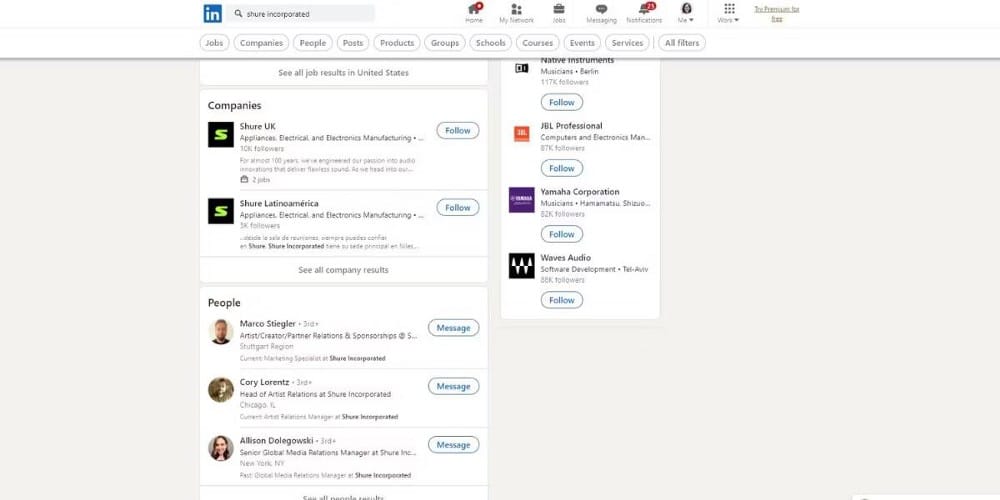This screenshot has width=1000, height=500.
Task: Select the New York, NY location text
Action: point(262,464)
